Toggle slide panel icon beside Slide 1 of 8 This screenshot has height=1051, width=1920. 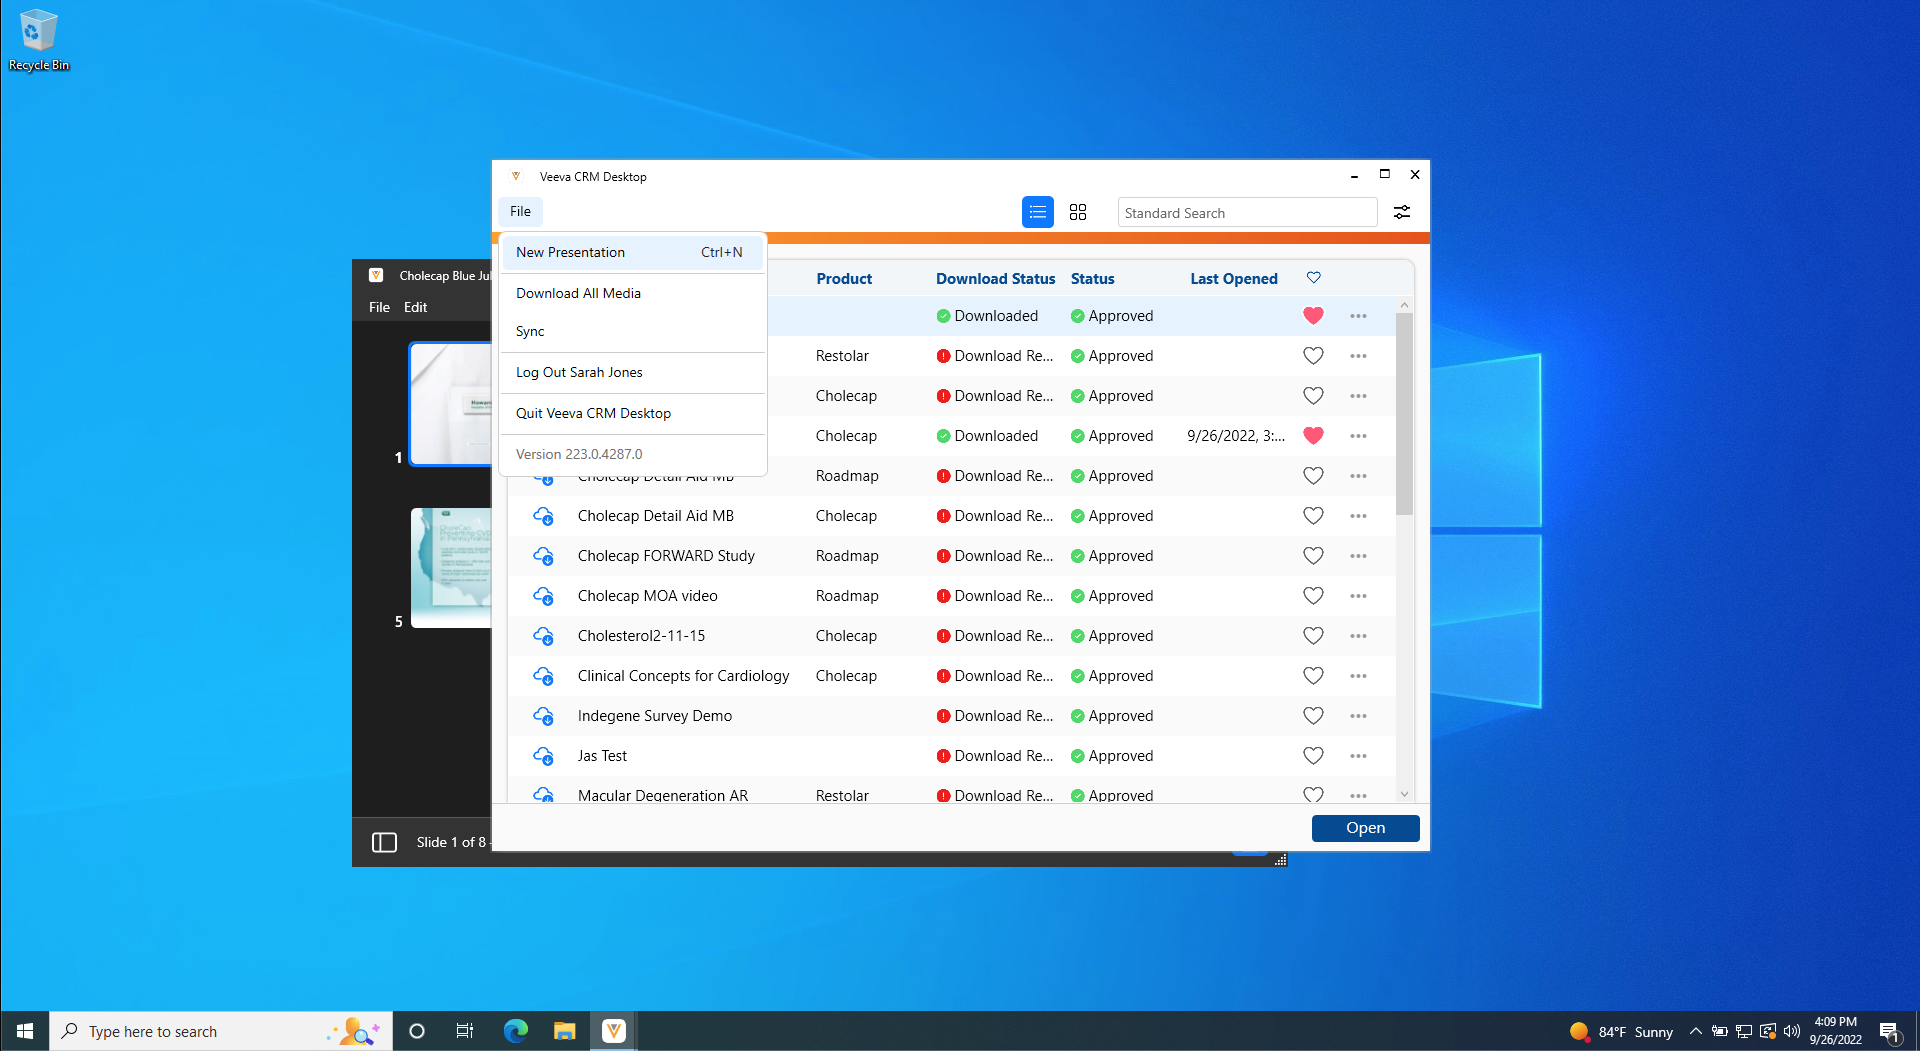384,842
